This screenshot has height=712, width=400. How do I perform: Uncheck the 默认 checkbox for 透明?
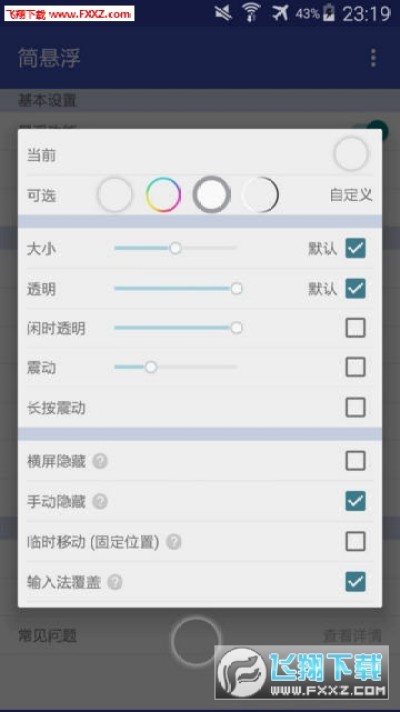tap(355, 288)
